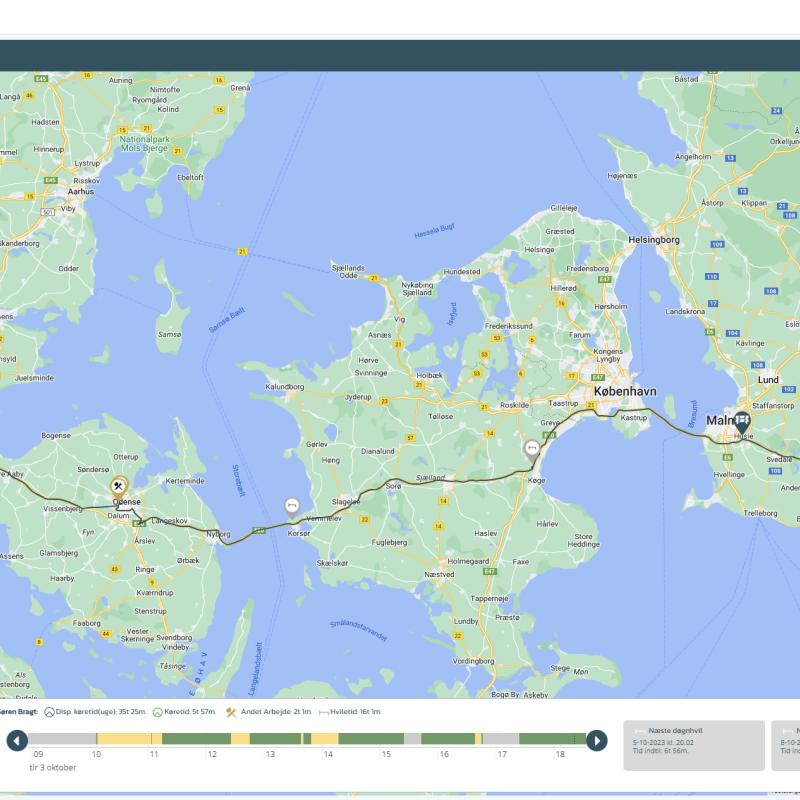
Task: Click the partially visible card at far right
Action: 787,745
